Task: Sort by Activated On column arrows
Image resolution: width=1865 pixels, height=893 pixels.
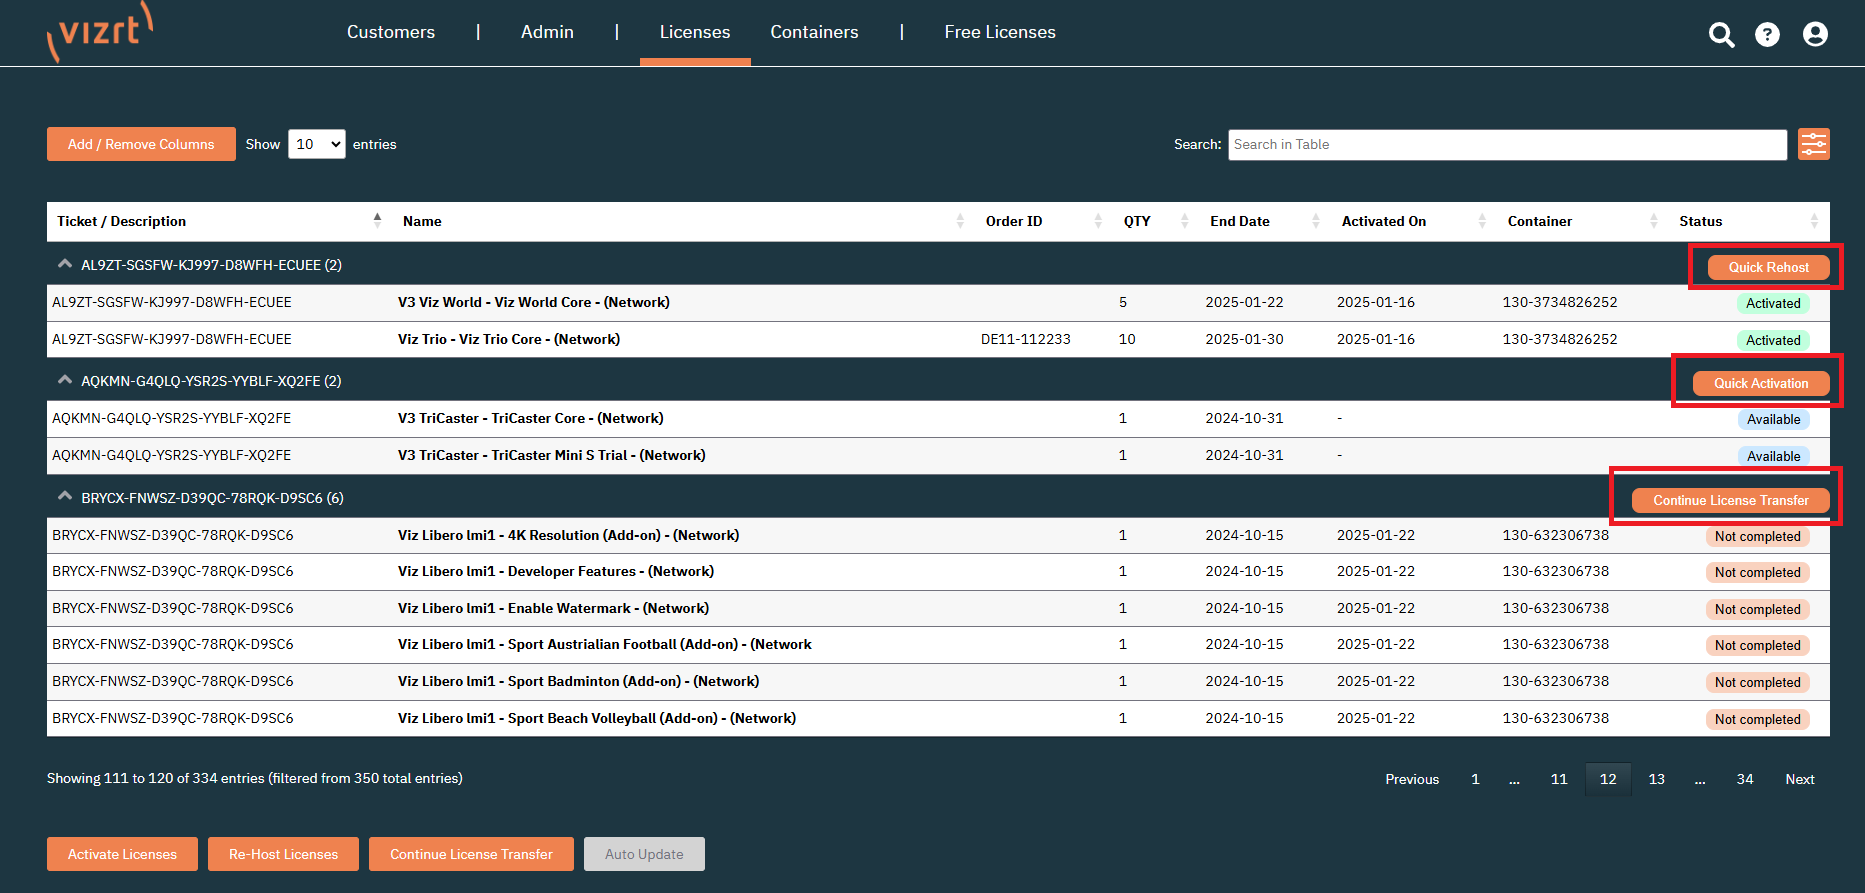Action: pos(1482,221)
